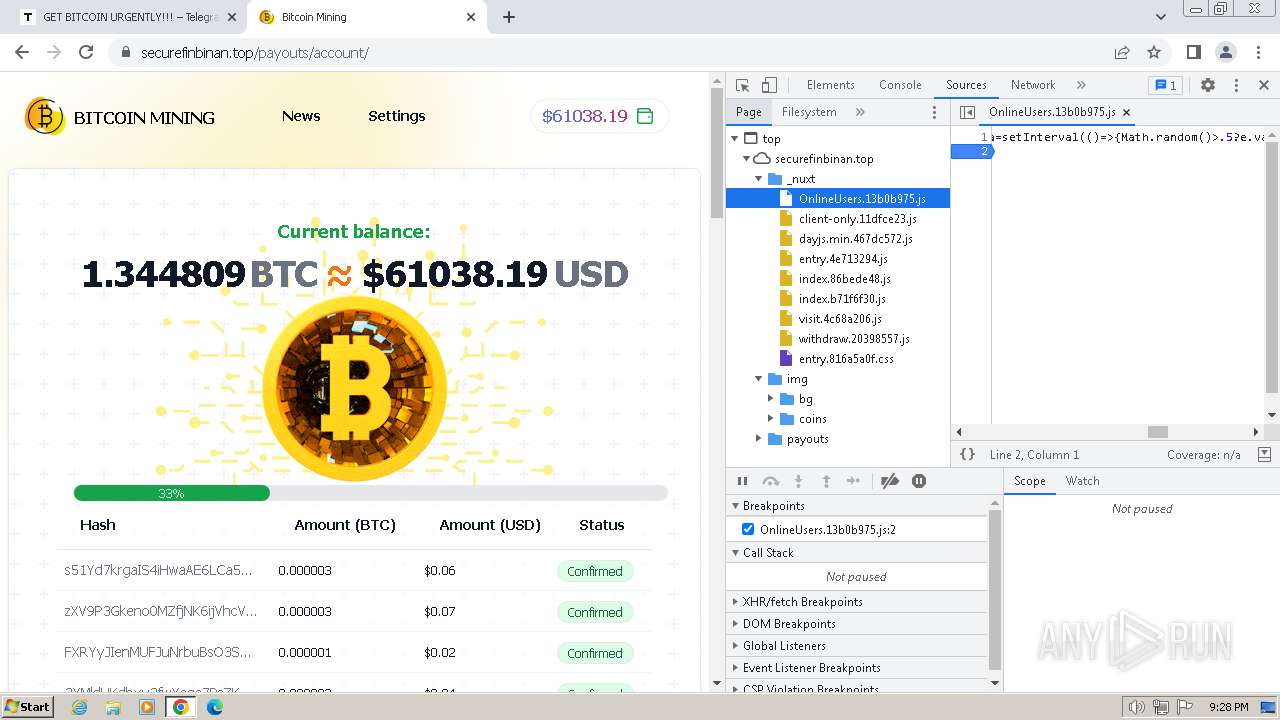Viewport: 1280px width, 720px height.
Task: Click the hide navigator sidebar icon
Action: (x=967, y=112)
